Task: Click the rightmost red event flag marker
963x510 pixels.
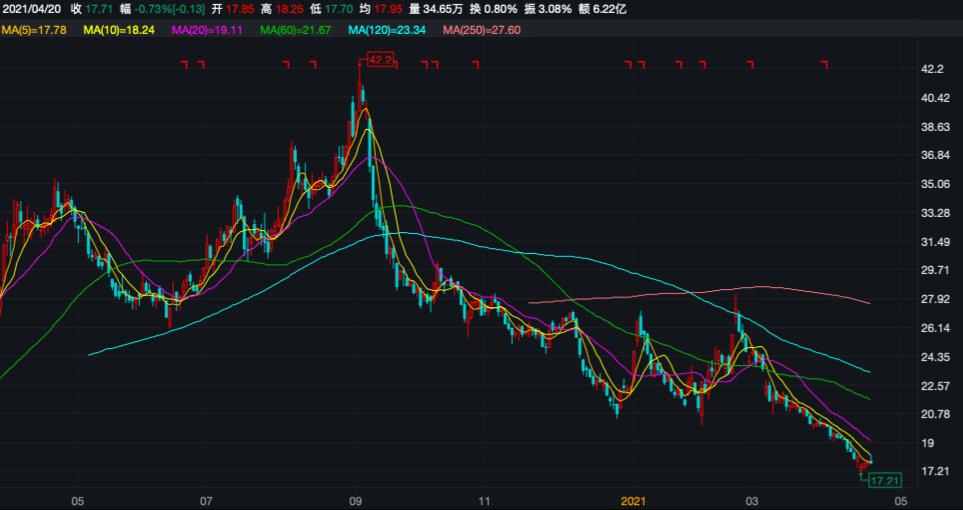Action: click(825, 65)
